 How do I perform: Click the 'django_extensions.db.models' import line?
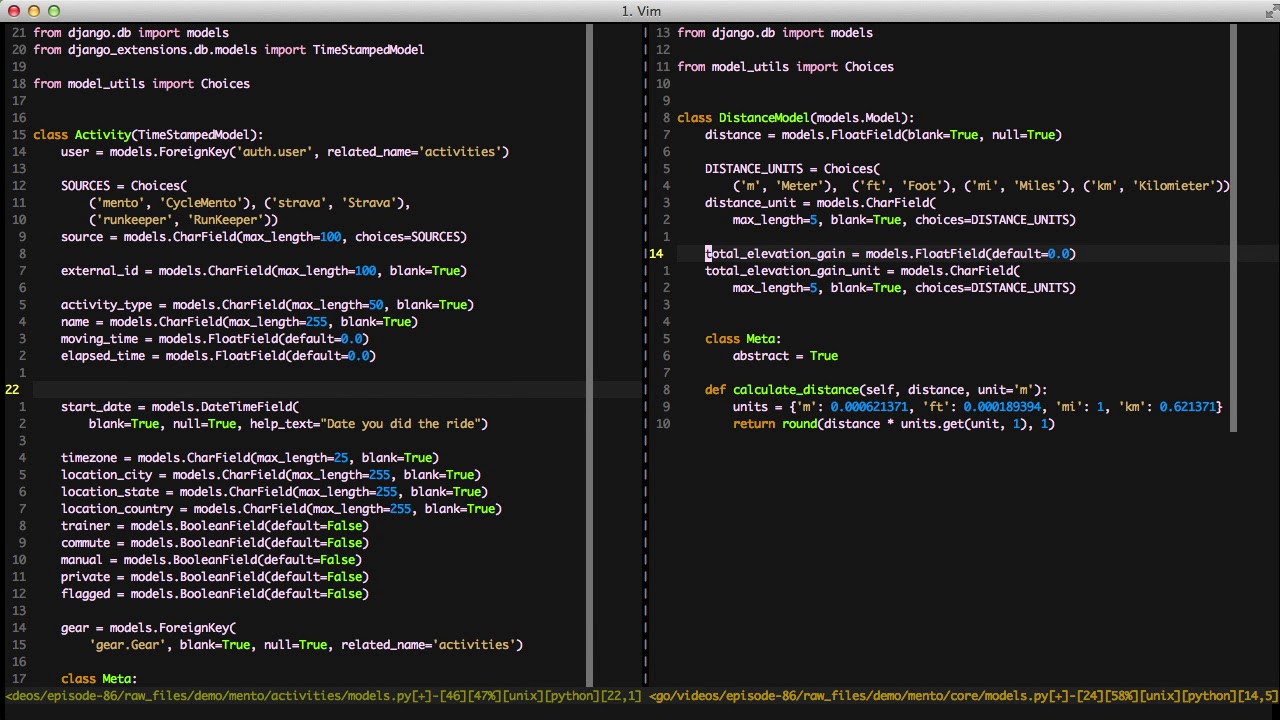(x=229, y=49)
